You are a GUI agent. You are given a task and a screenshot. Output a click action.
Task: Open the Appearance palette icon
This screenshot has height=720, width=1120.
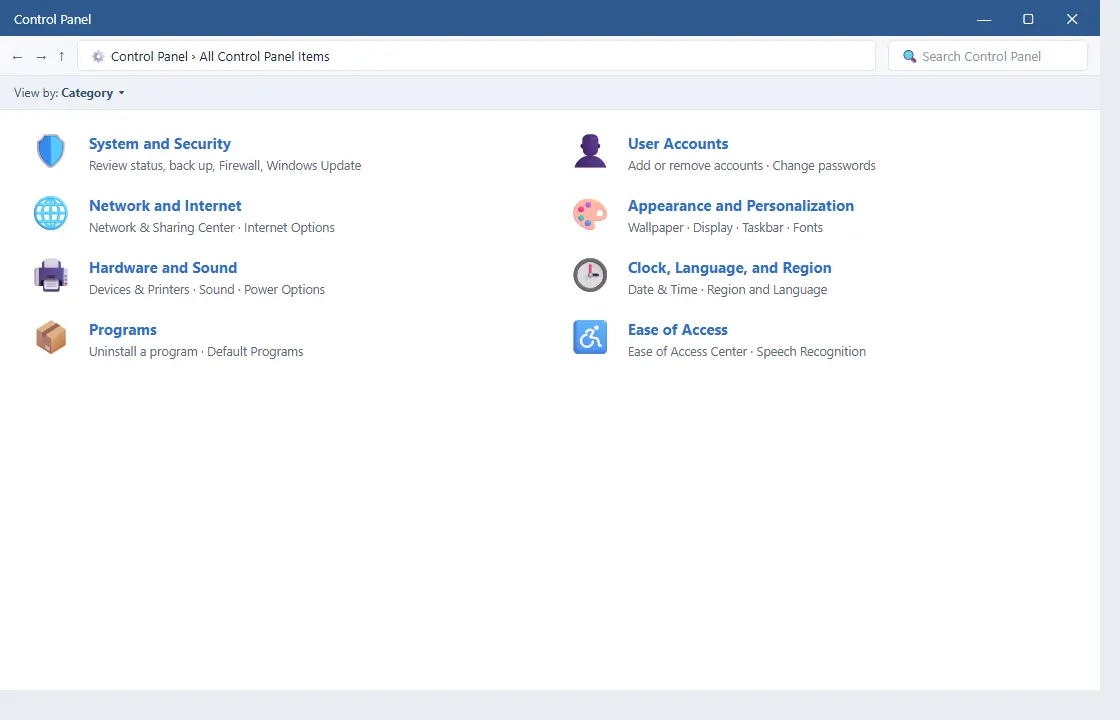[x=590, y=214]
